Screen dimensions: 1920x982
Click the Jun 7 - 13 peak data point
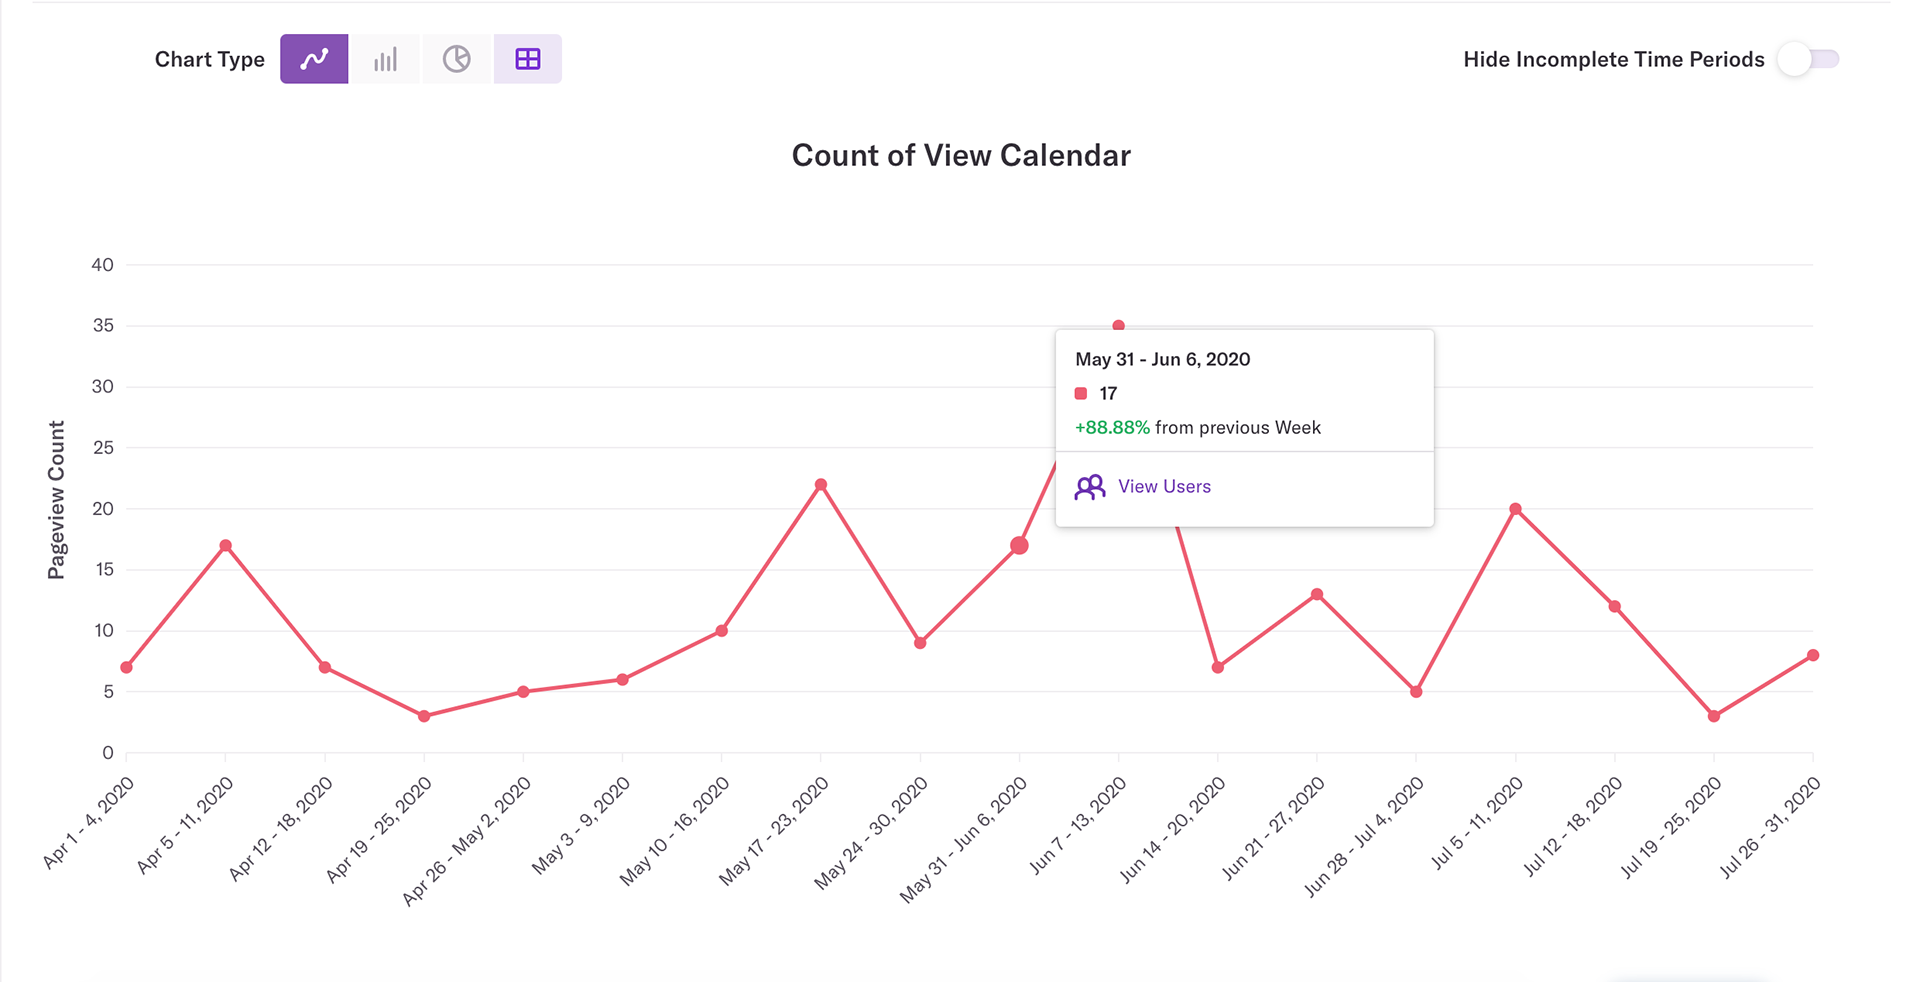click(x=1119, y=326)
